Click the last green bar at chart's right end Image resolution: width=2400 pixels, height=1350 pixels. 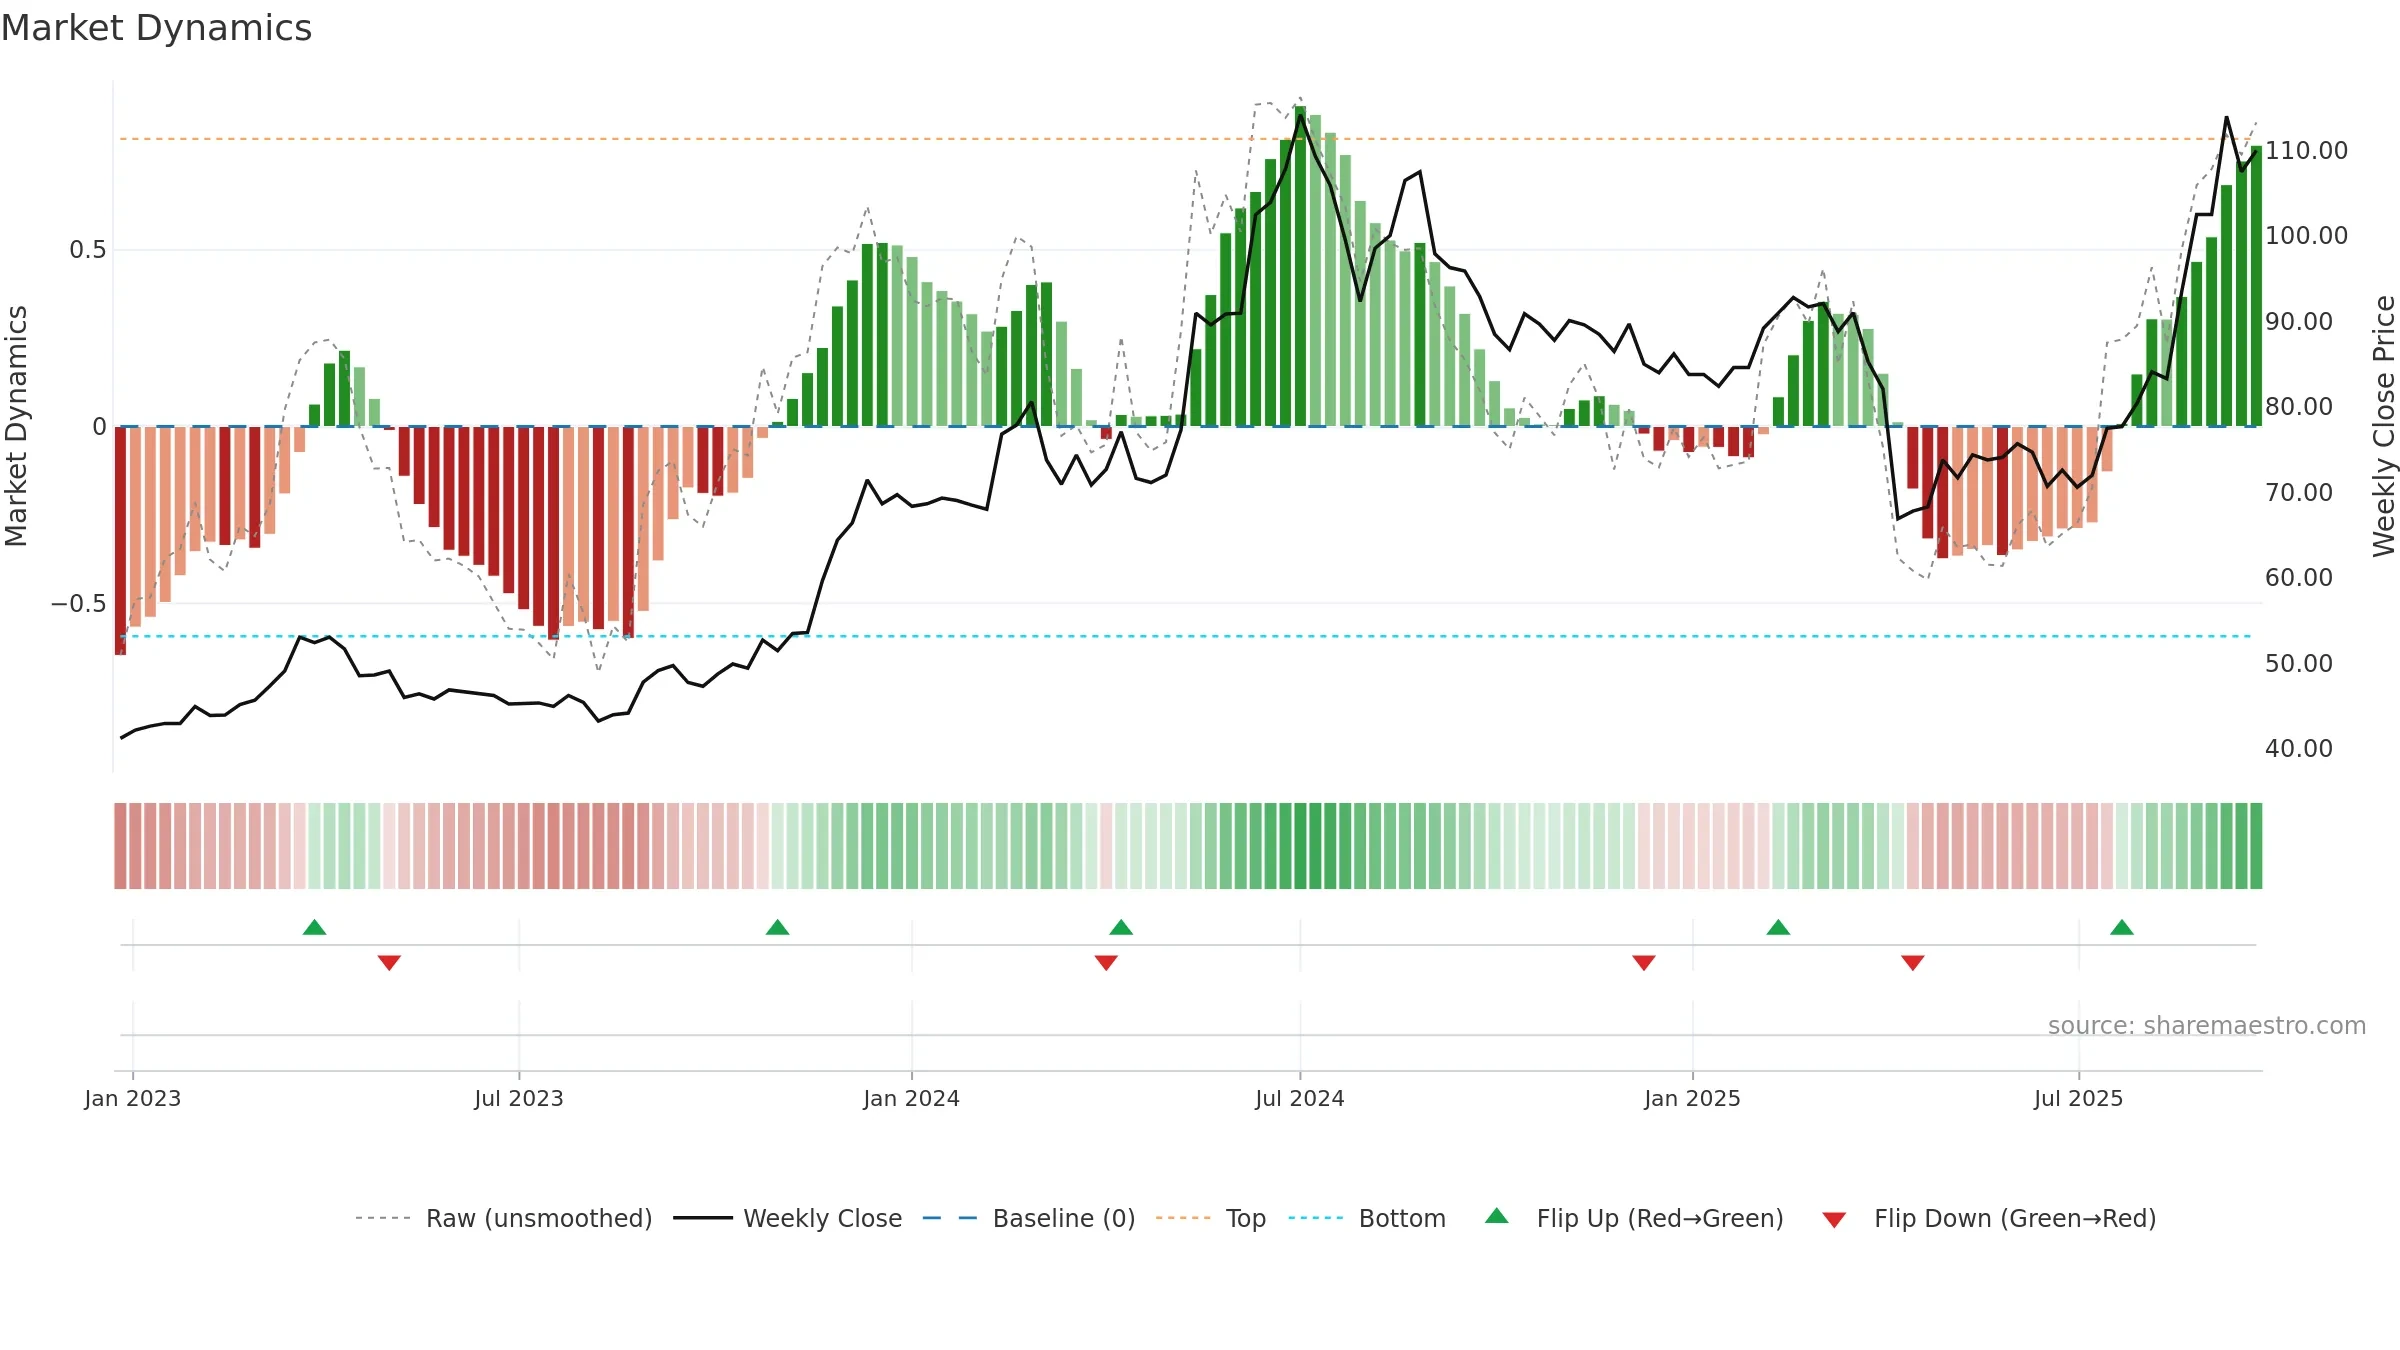(x=2256, y=286)
